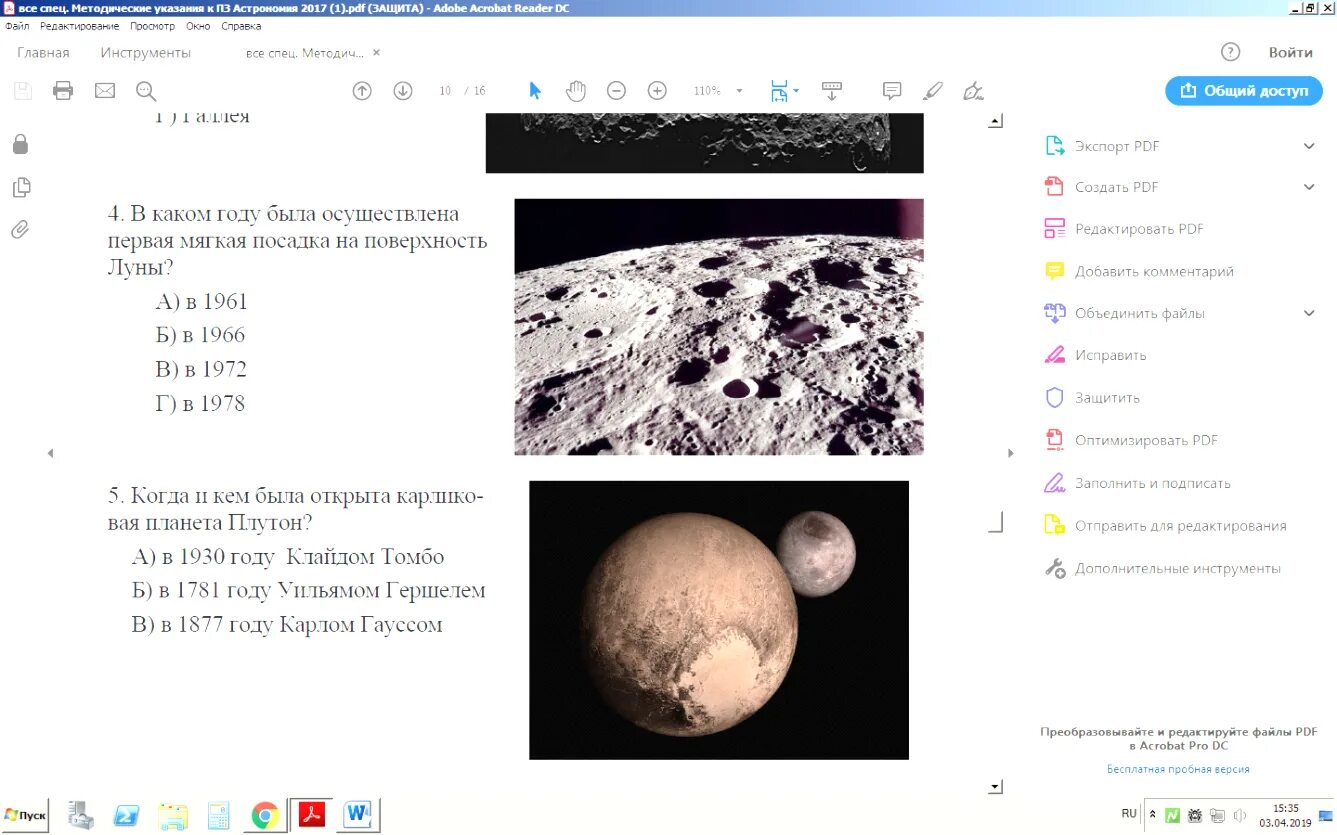Viewport: 1337px width, 835px height.
Task: Add a sticky note comment
Action: 892,91
